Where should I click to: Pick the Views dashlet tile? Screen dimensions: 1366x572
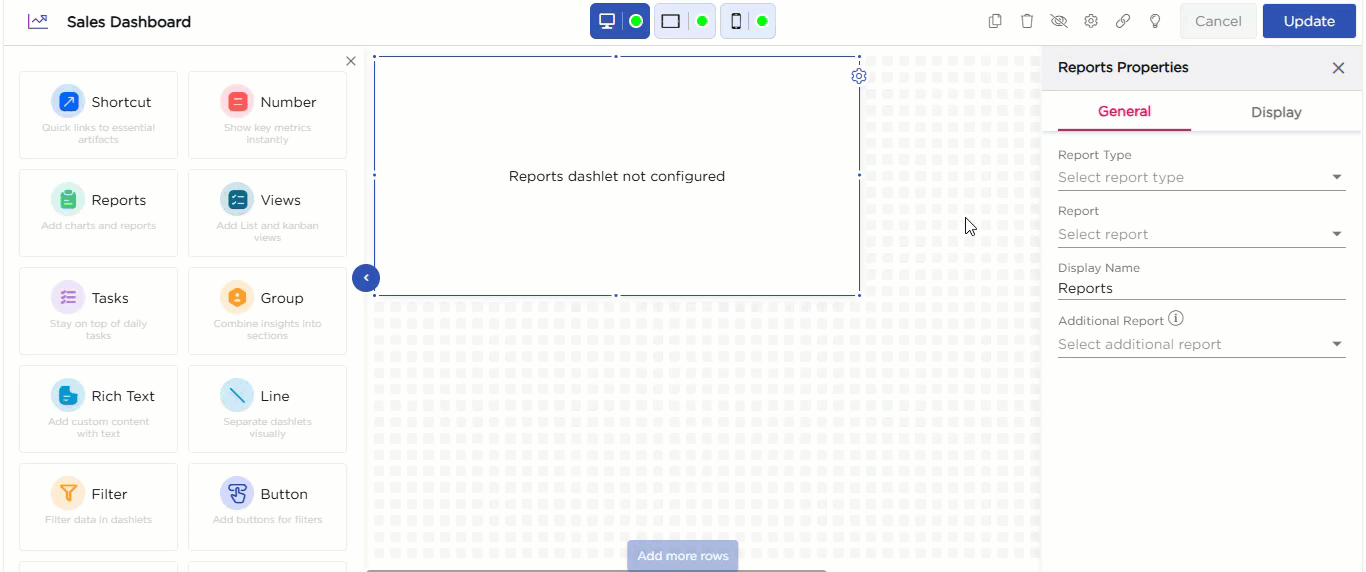pyautogui.click(x=267, y=212)
